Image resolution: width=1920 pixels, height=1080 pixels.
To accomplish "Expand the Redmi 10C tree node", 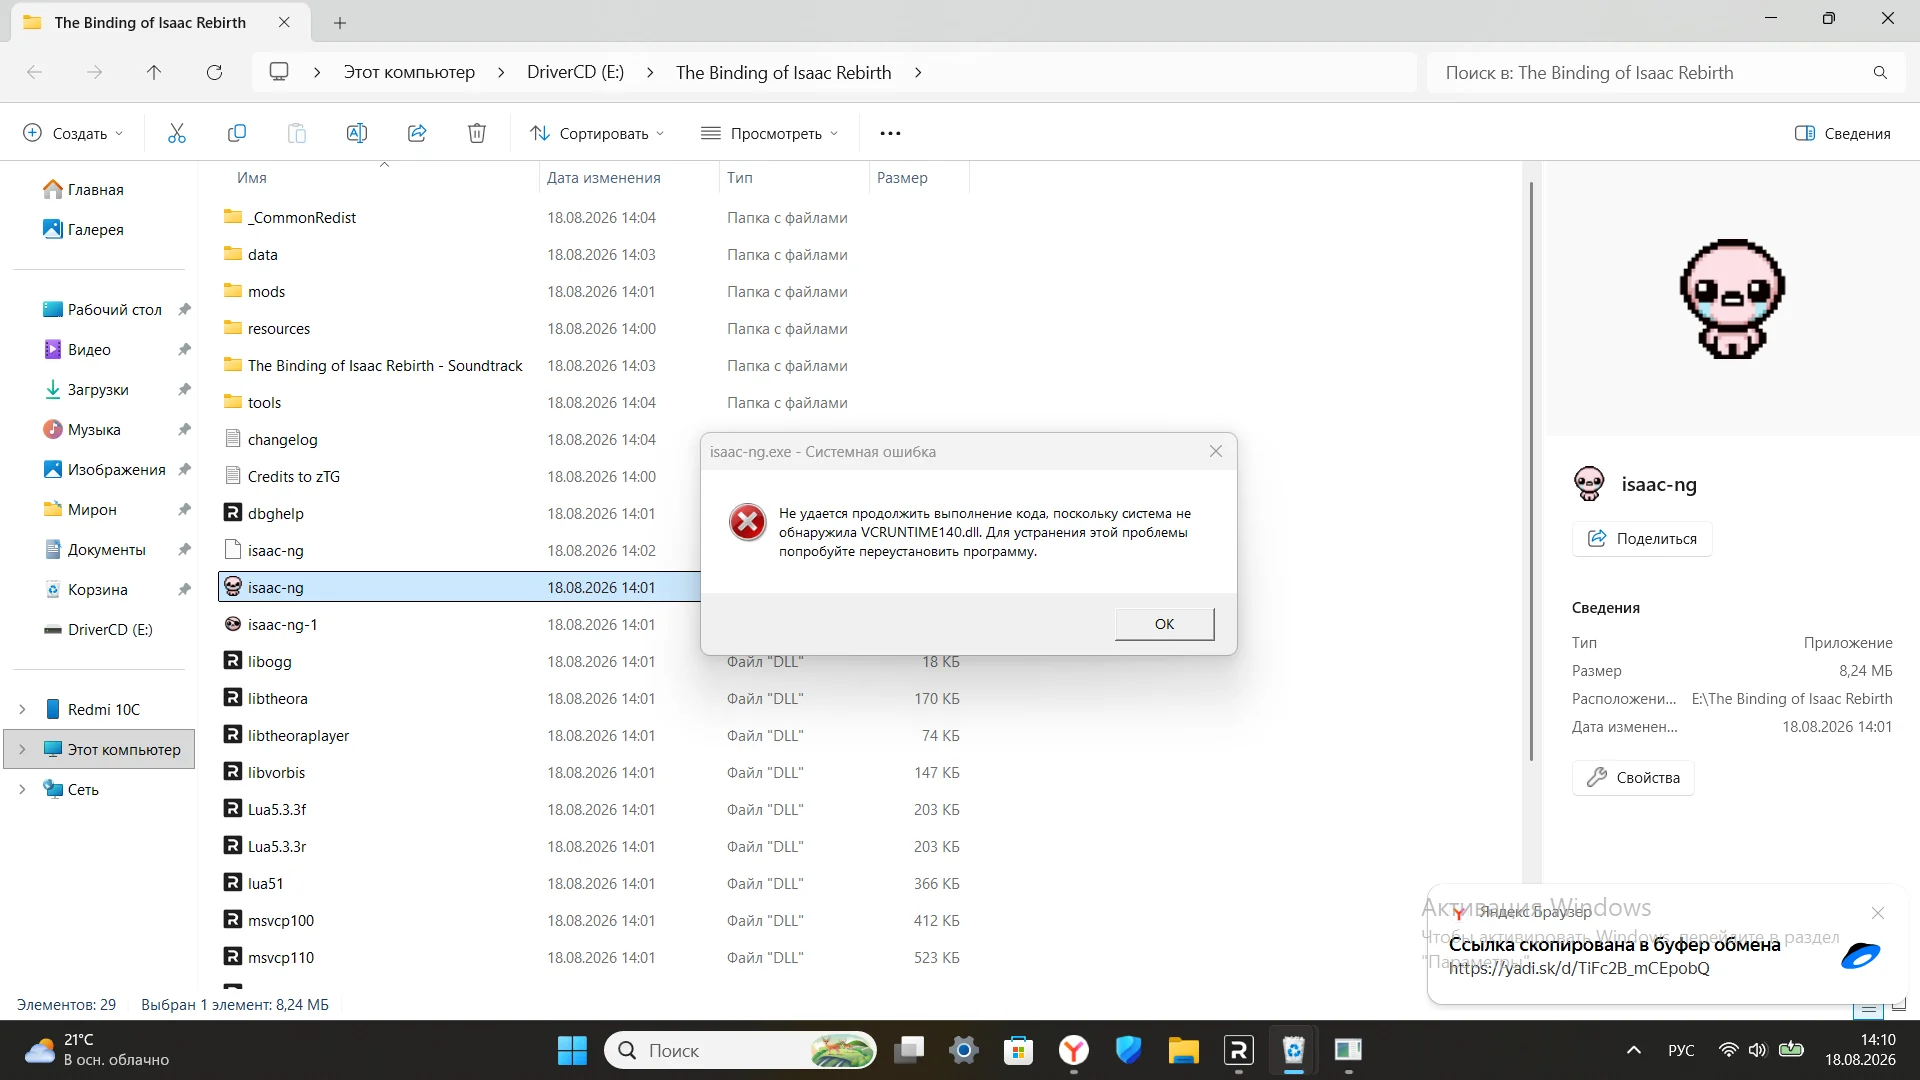I will 22,710.
